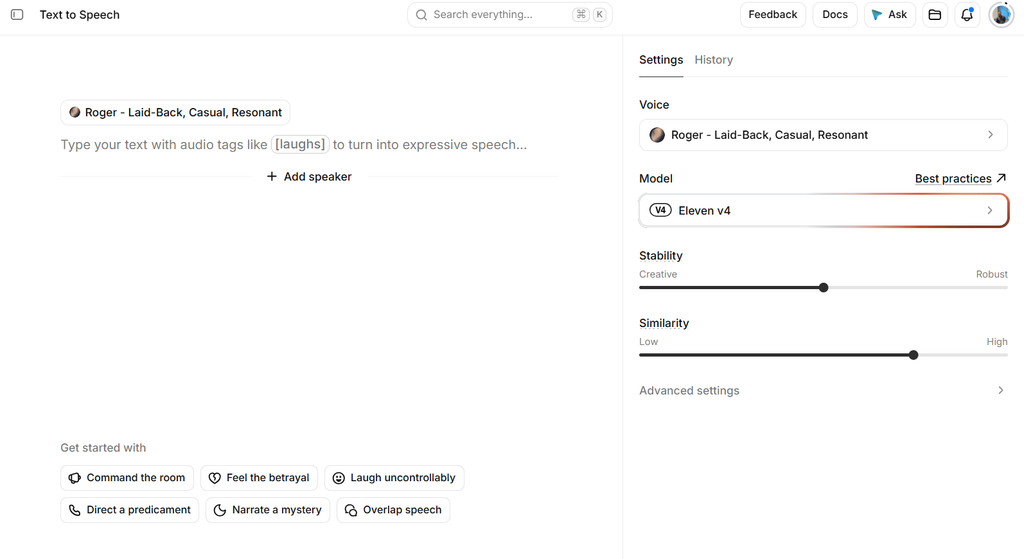Open the Best practices link

tap(953, 178)
